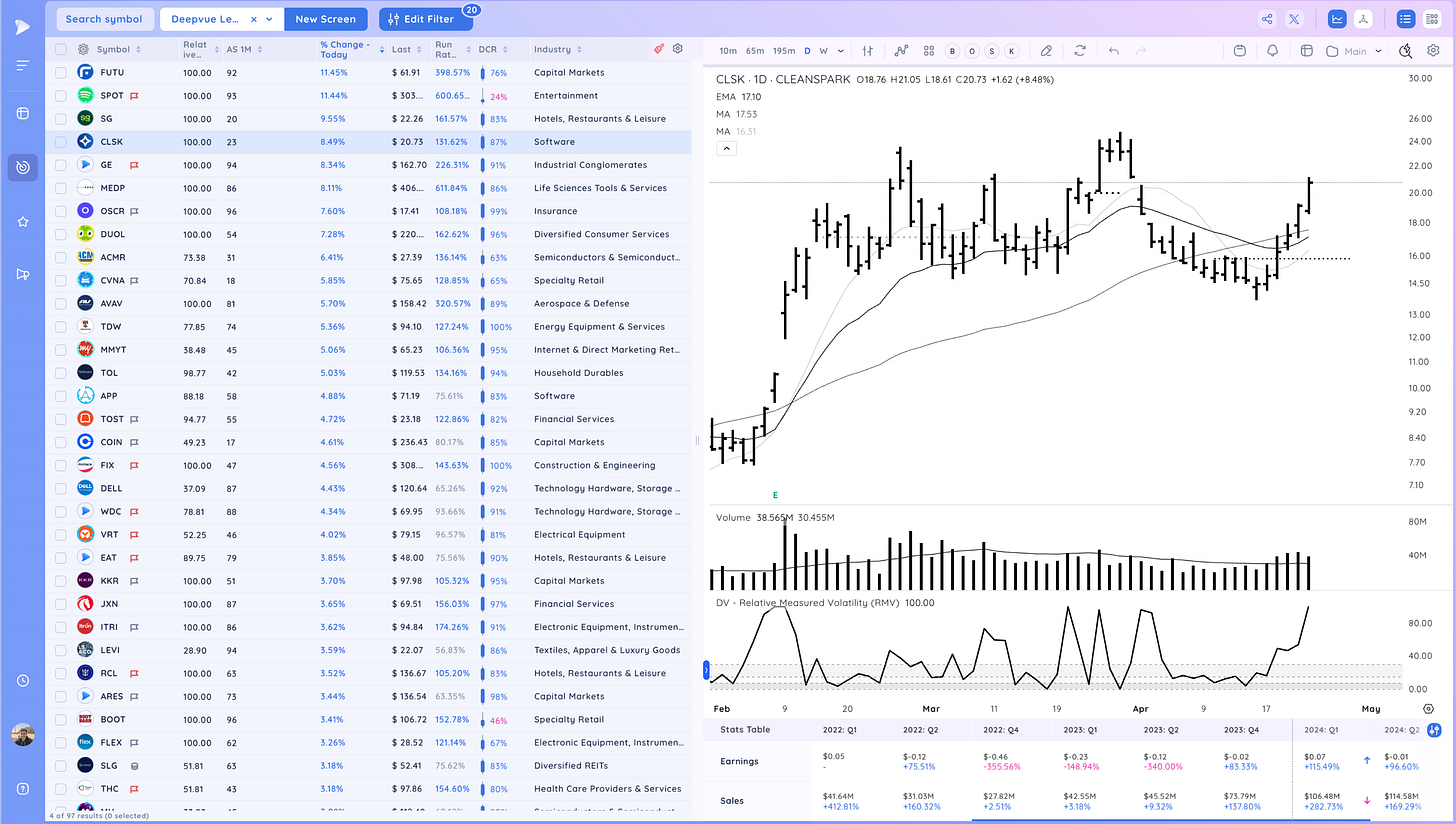Screen dimensions: 1456x824
Task: Click the refresh chart icon
Action: point(1080,51)
